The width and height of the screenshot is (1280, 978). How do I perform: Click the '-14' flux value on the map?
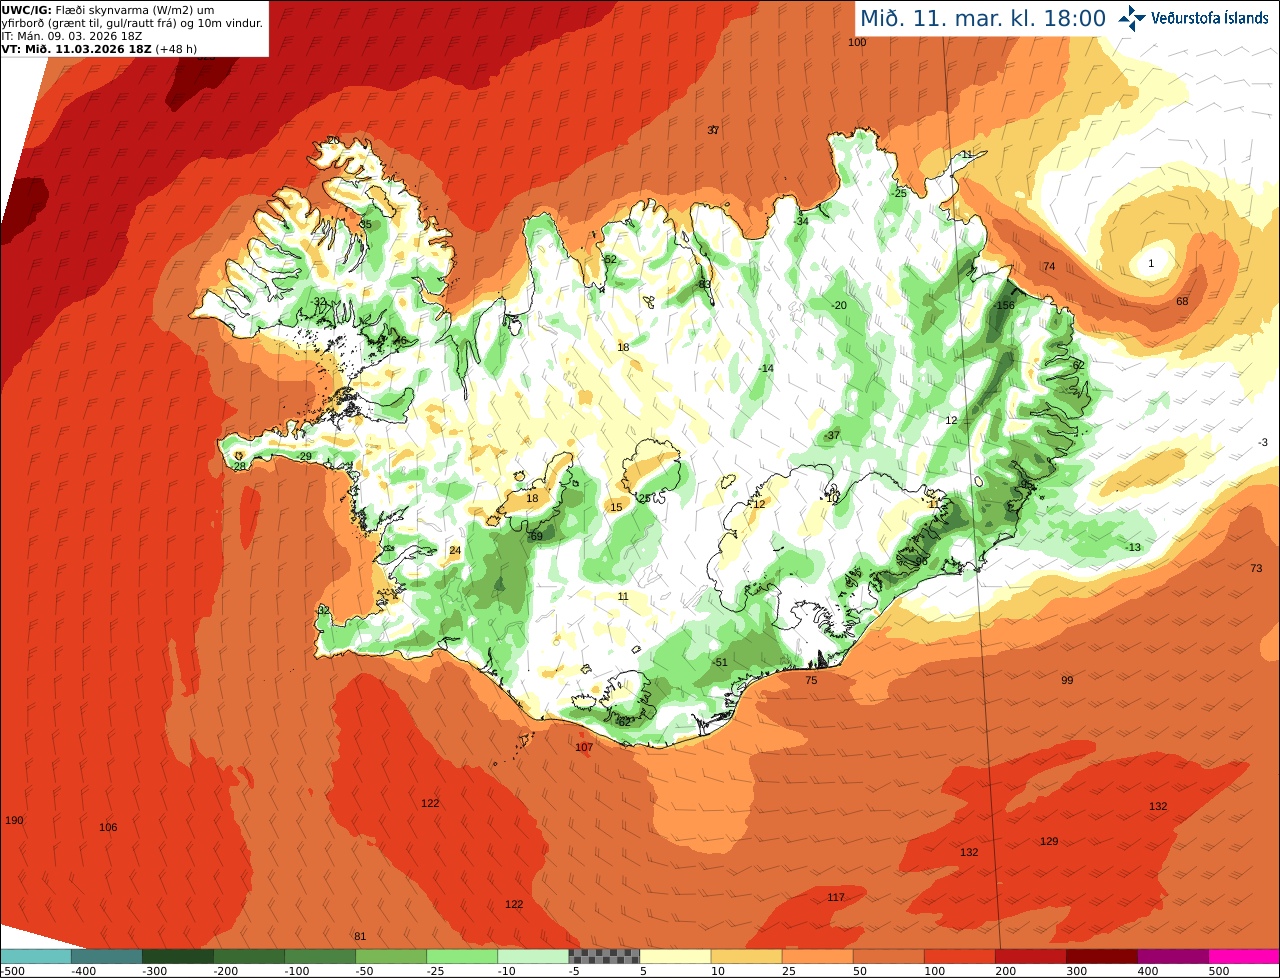click(766, 369)
